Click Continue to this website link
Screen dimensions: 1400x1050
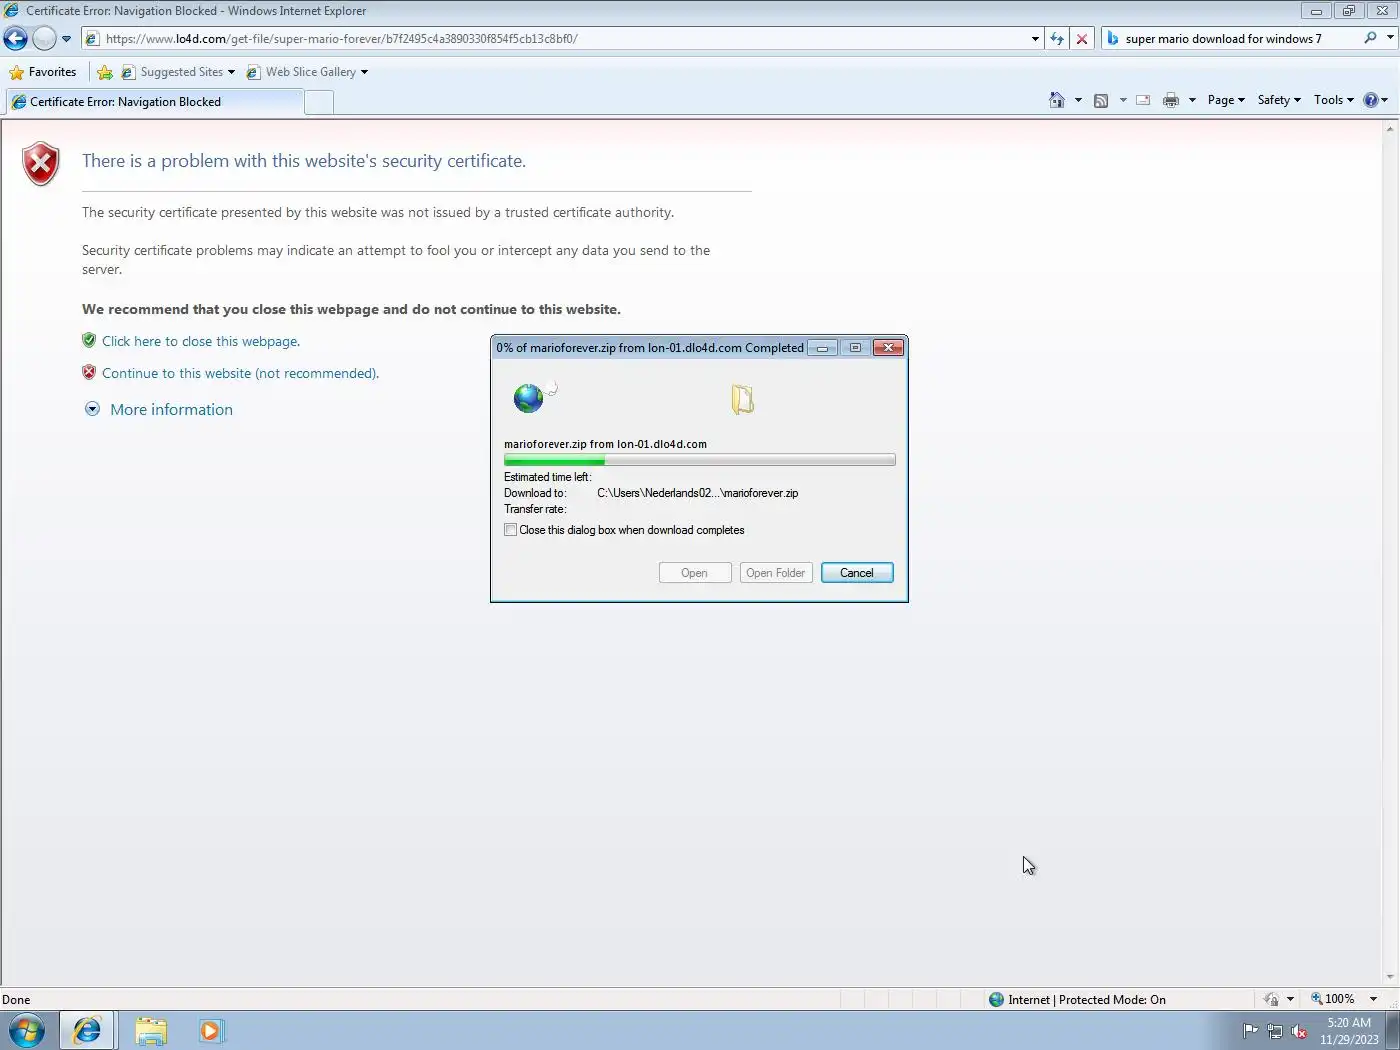240,373
